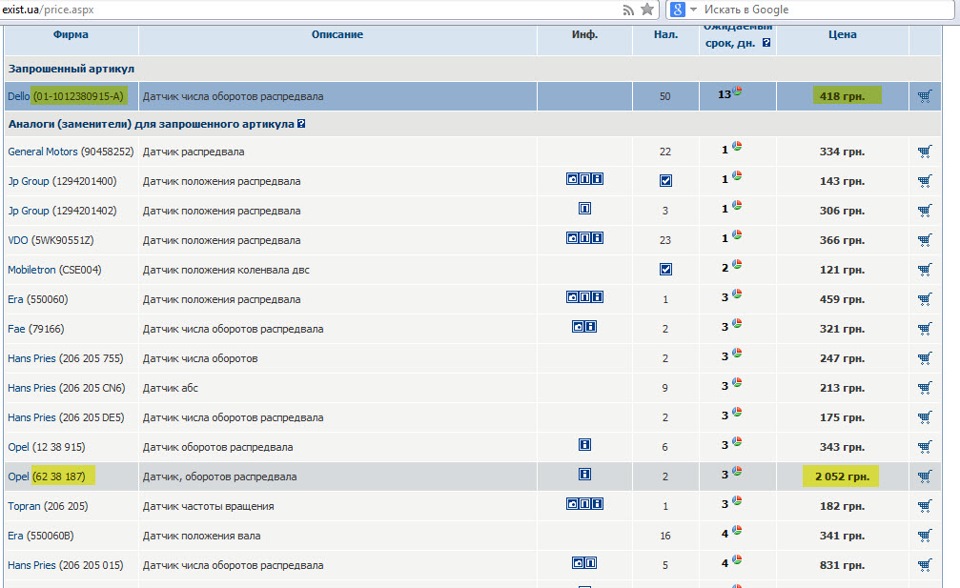Open info icons for Jp Group 1294201400
Viewport: 960px width, 588px height.
(x=585, y=179)
